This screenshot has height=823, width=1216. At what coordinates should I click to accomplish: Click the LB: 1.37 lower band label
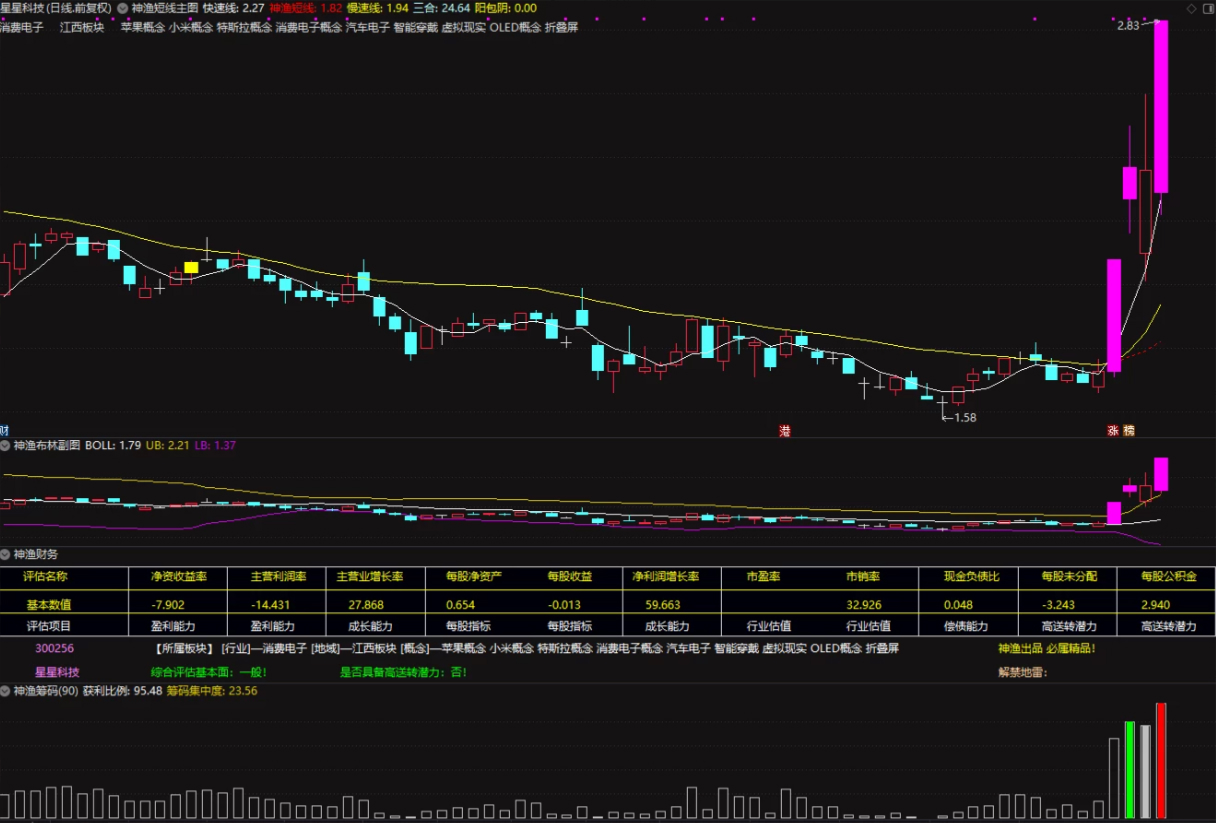(x=215, y=444)
